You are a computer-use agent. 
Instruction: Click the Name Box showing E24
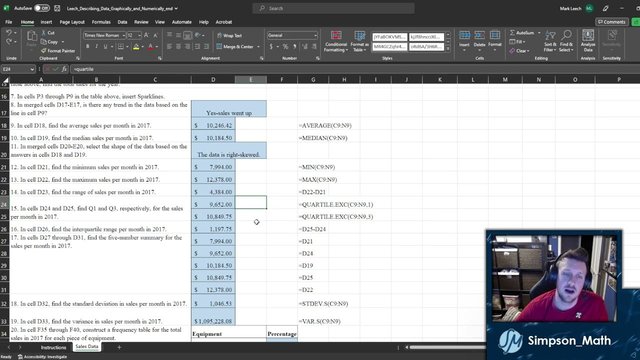[18, 69]
